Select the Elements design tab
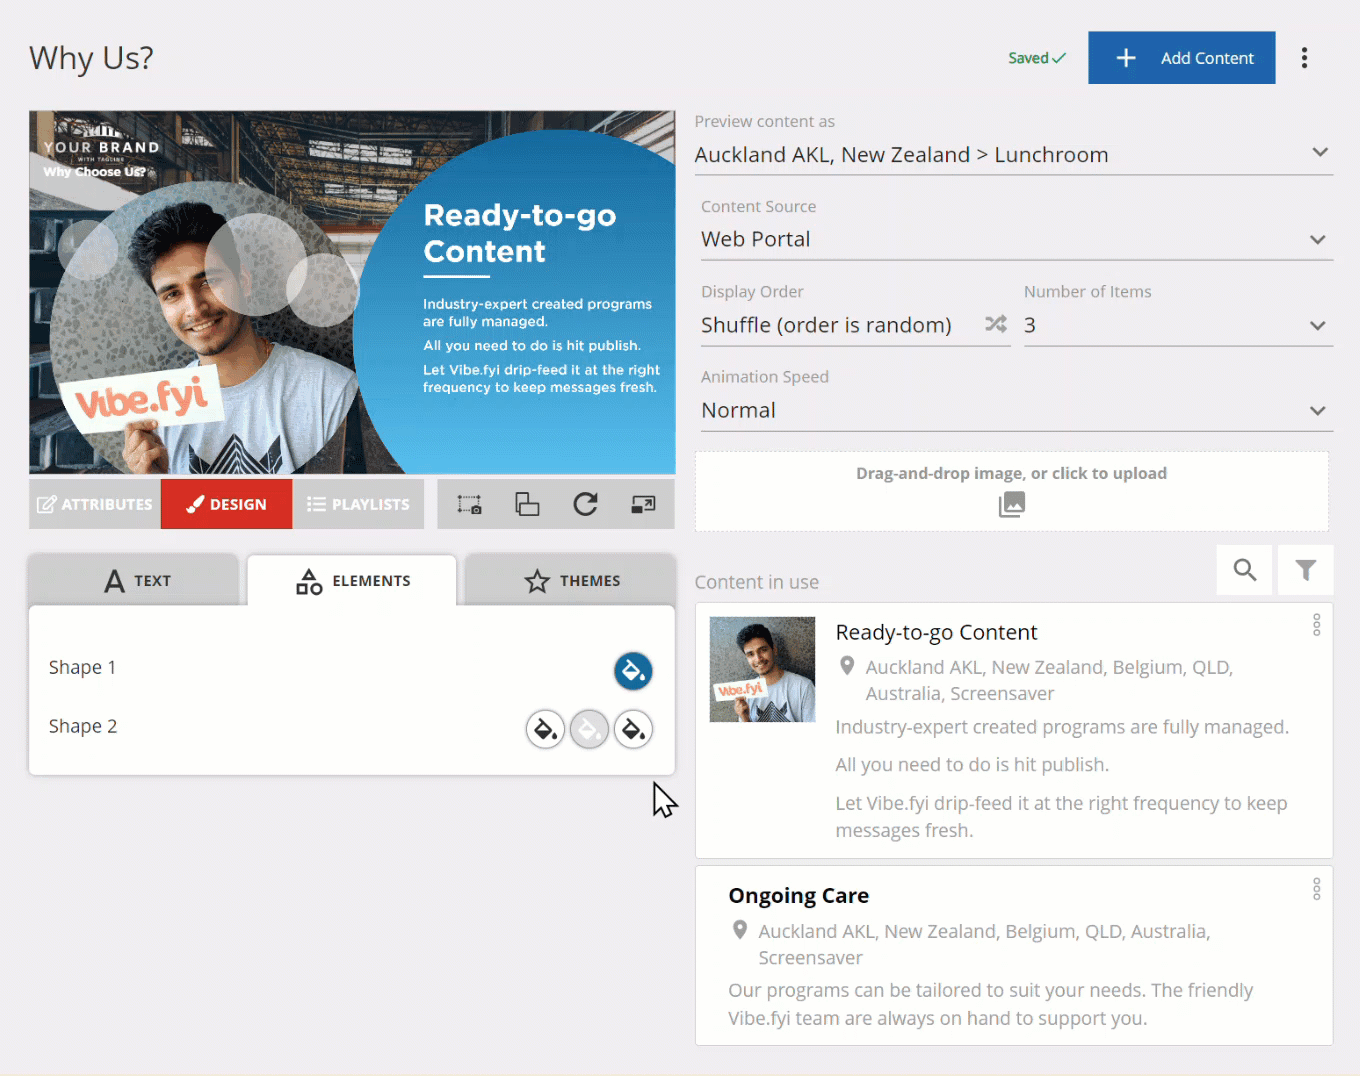The width and height of the screenshot is (1360, 1076). 352,580
